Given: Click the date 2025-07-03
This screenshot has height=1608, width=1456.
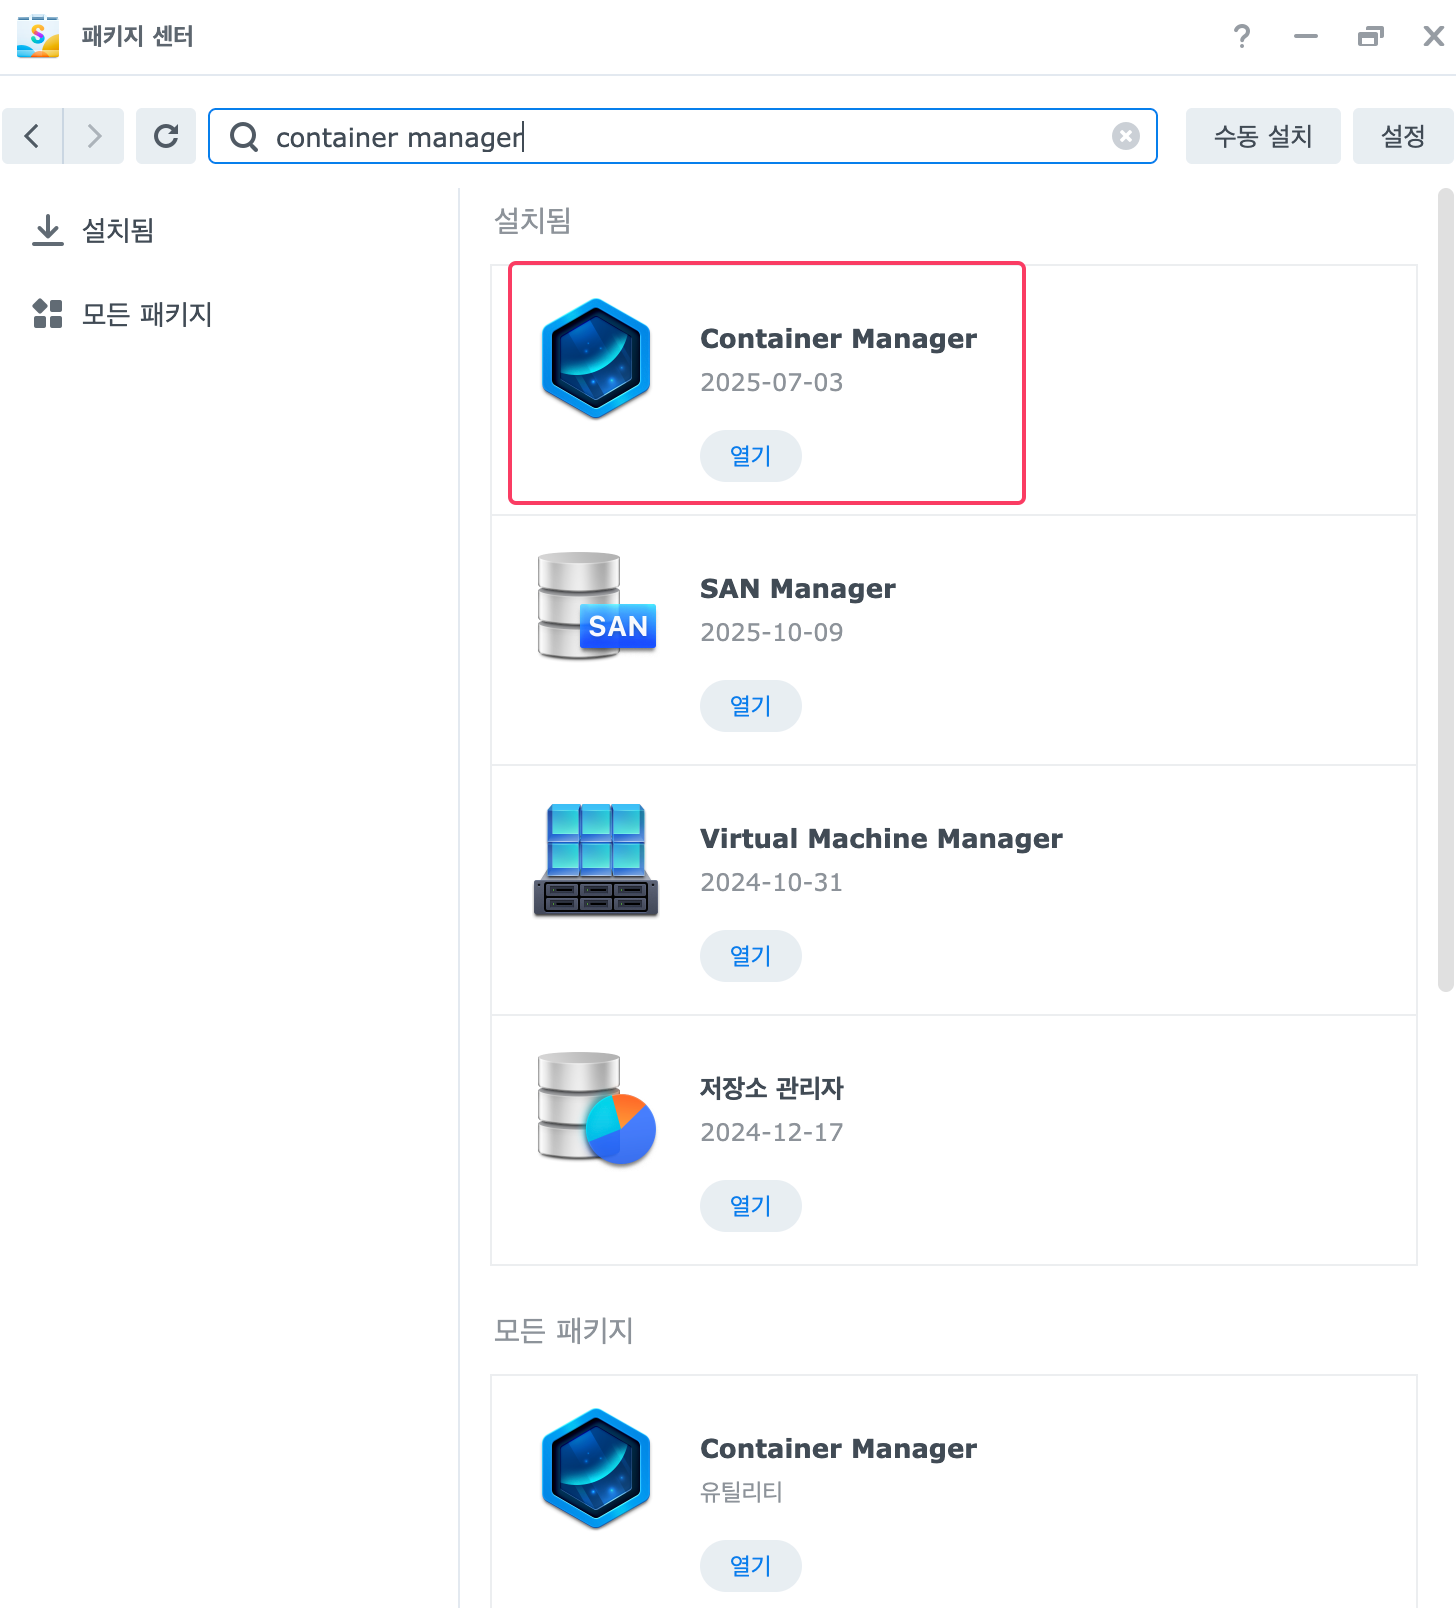Looking at the screenshot, I should [x=771, y=383].
